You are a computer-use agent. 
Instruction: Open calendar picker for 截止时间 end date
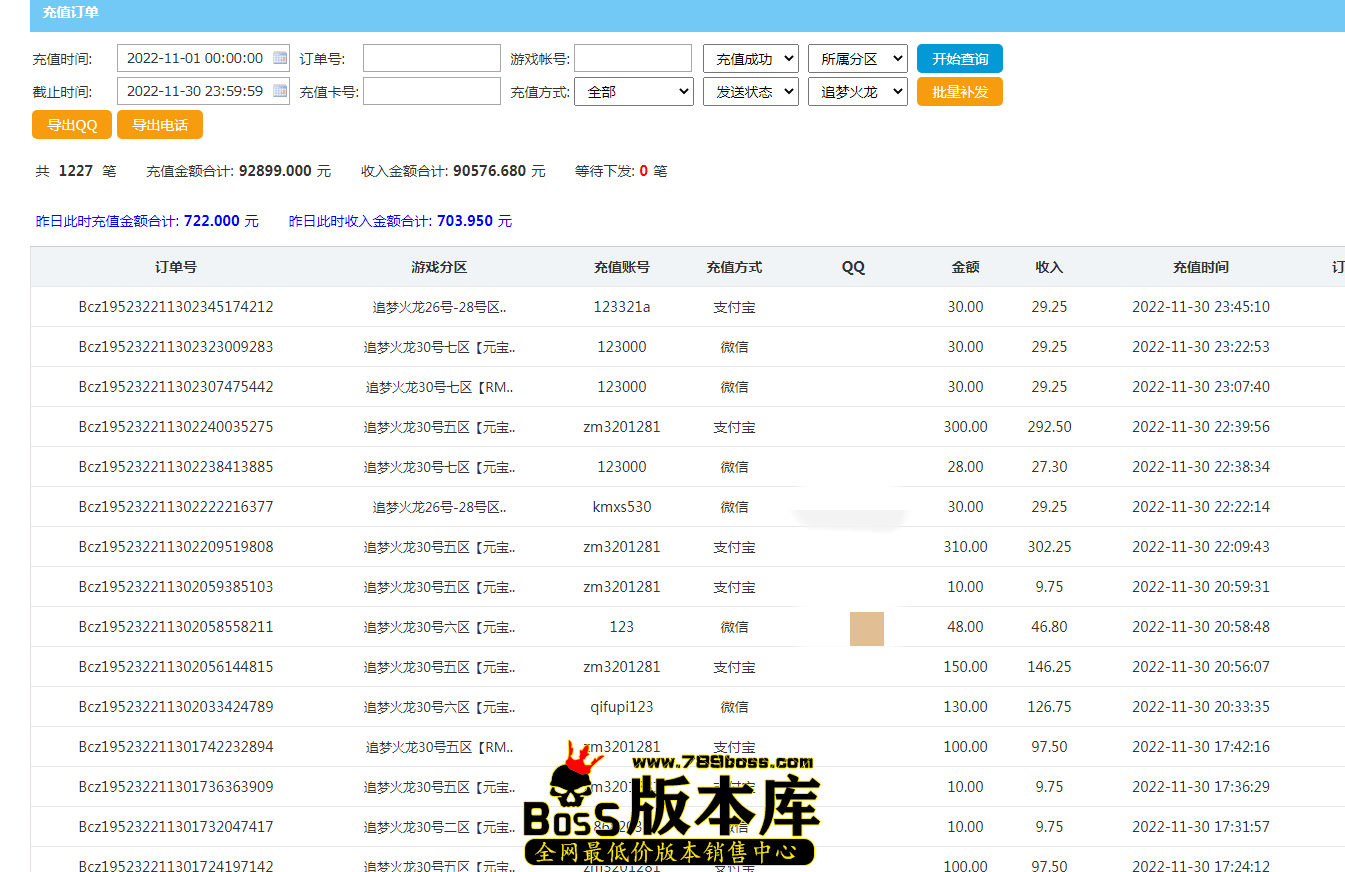click(x=280, y=91)
